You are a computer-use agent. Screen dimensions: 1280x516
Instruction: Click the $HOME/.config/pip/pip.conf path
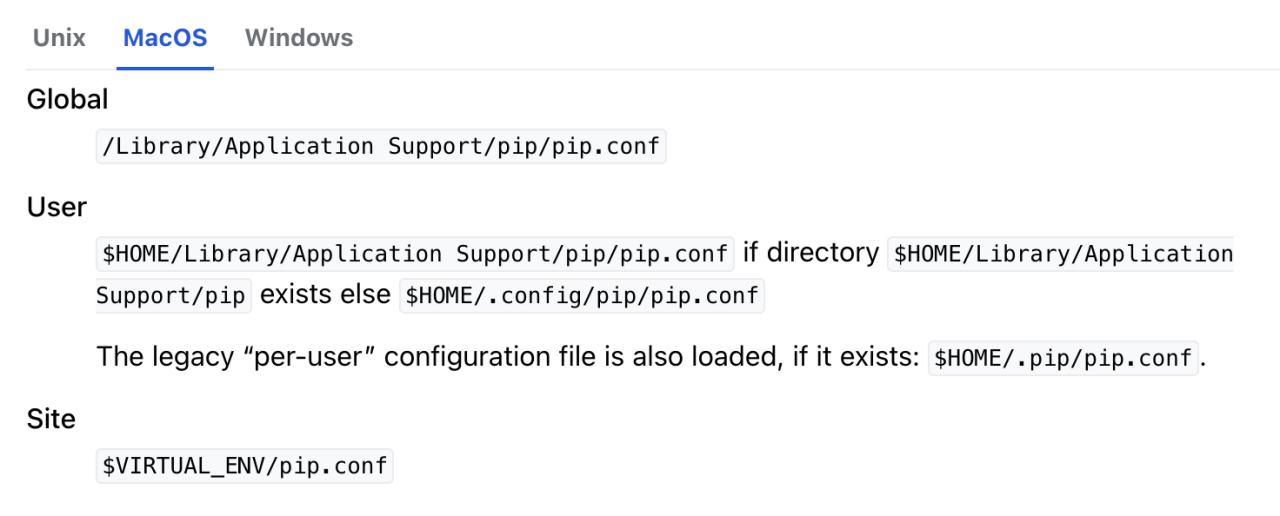(581, 297)
